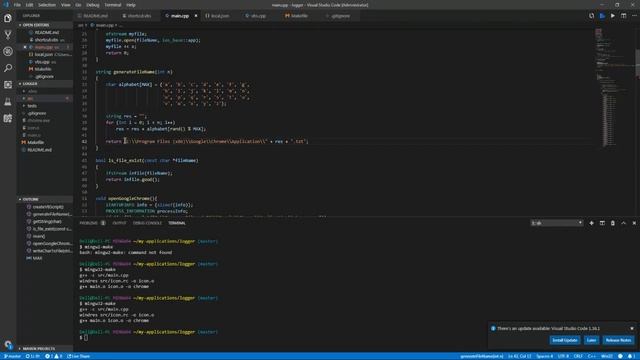
Task: Close the terminal panel
Action: (634, 223)
